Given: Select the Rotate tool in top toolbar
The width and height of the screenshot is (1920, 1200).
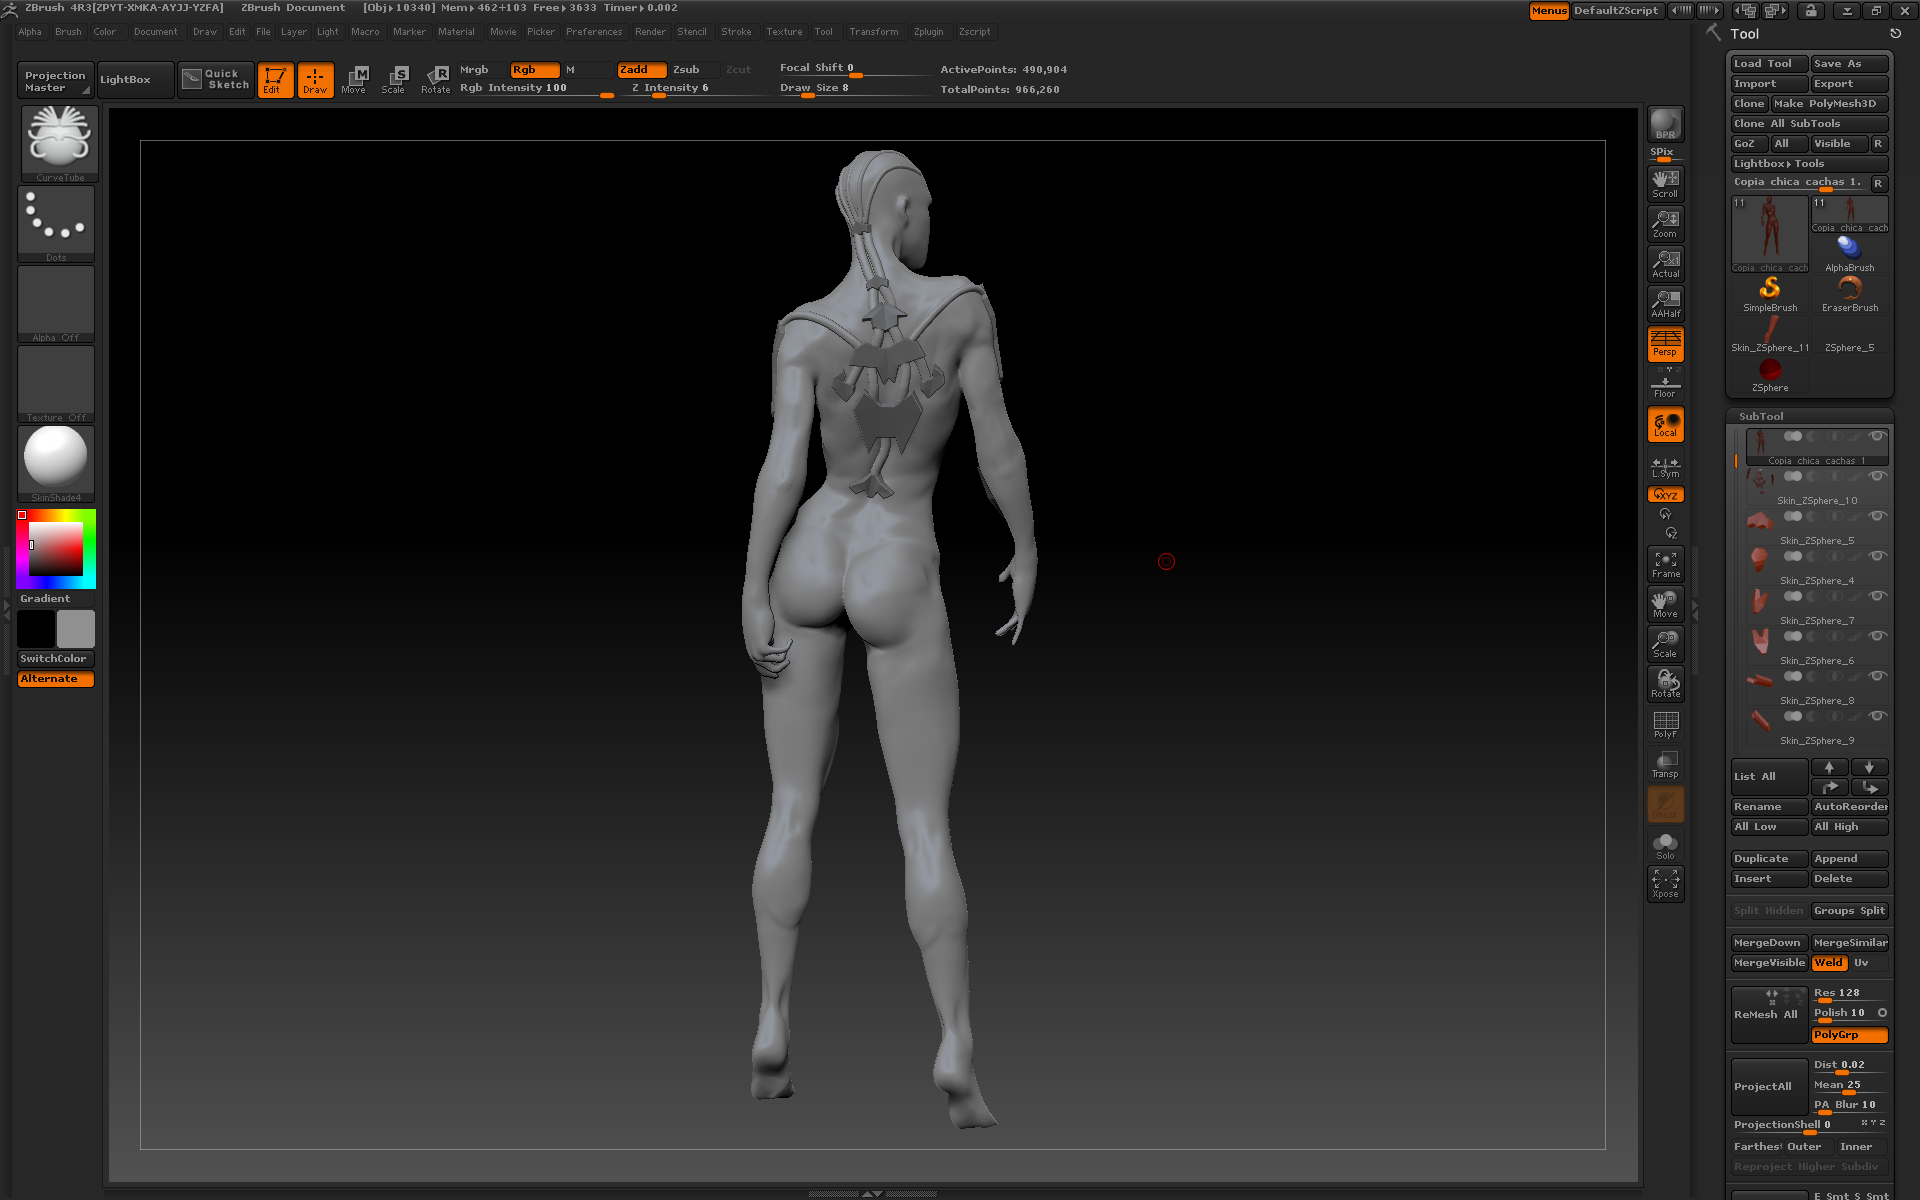Looking at the screenshot, I should 436,79.
